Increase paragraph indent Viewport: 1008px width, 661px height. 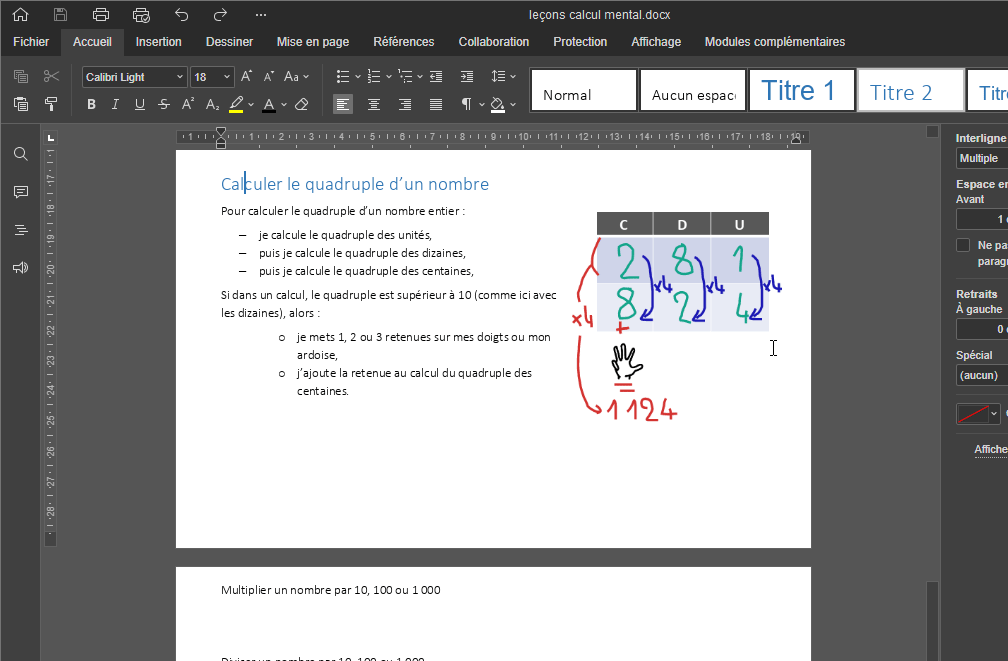coord(467,77)
